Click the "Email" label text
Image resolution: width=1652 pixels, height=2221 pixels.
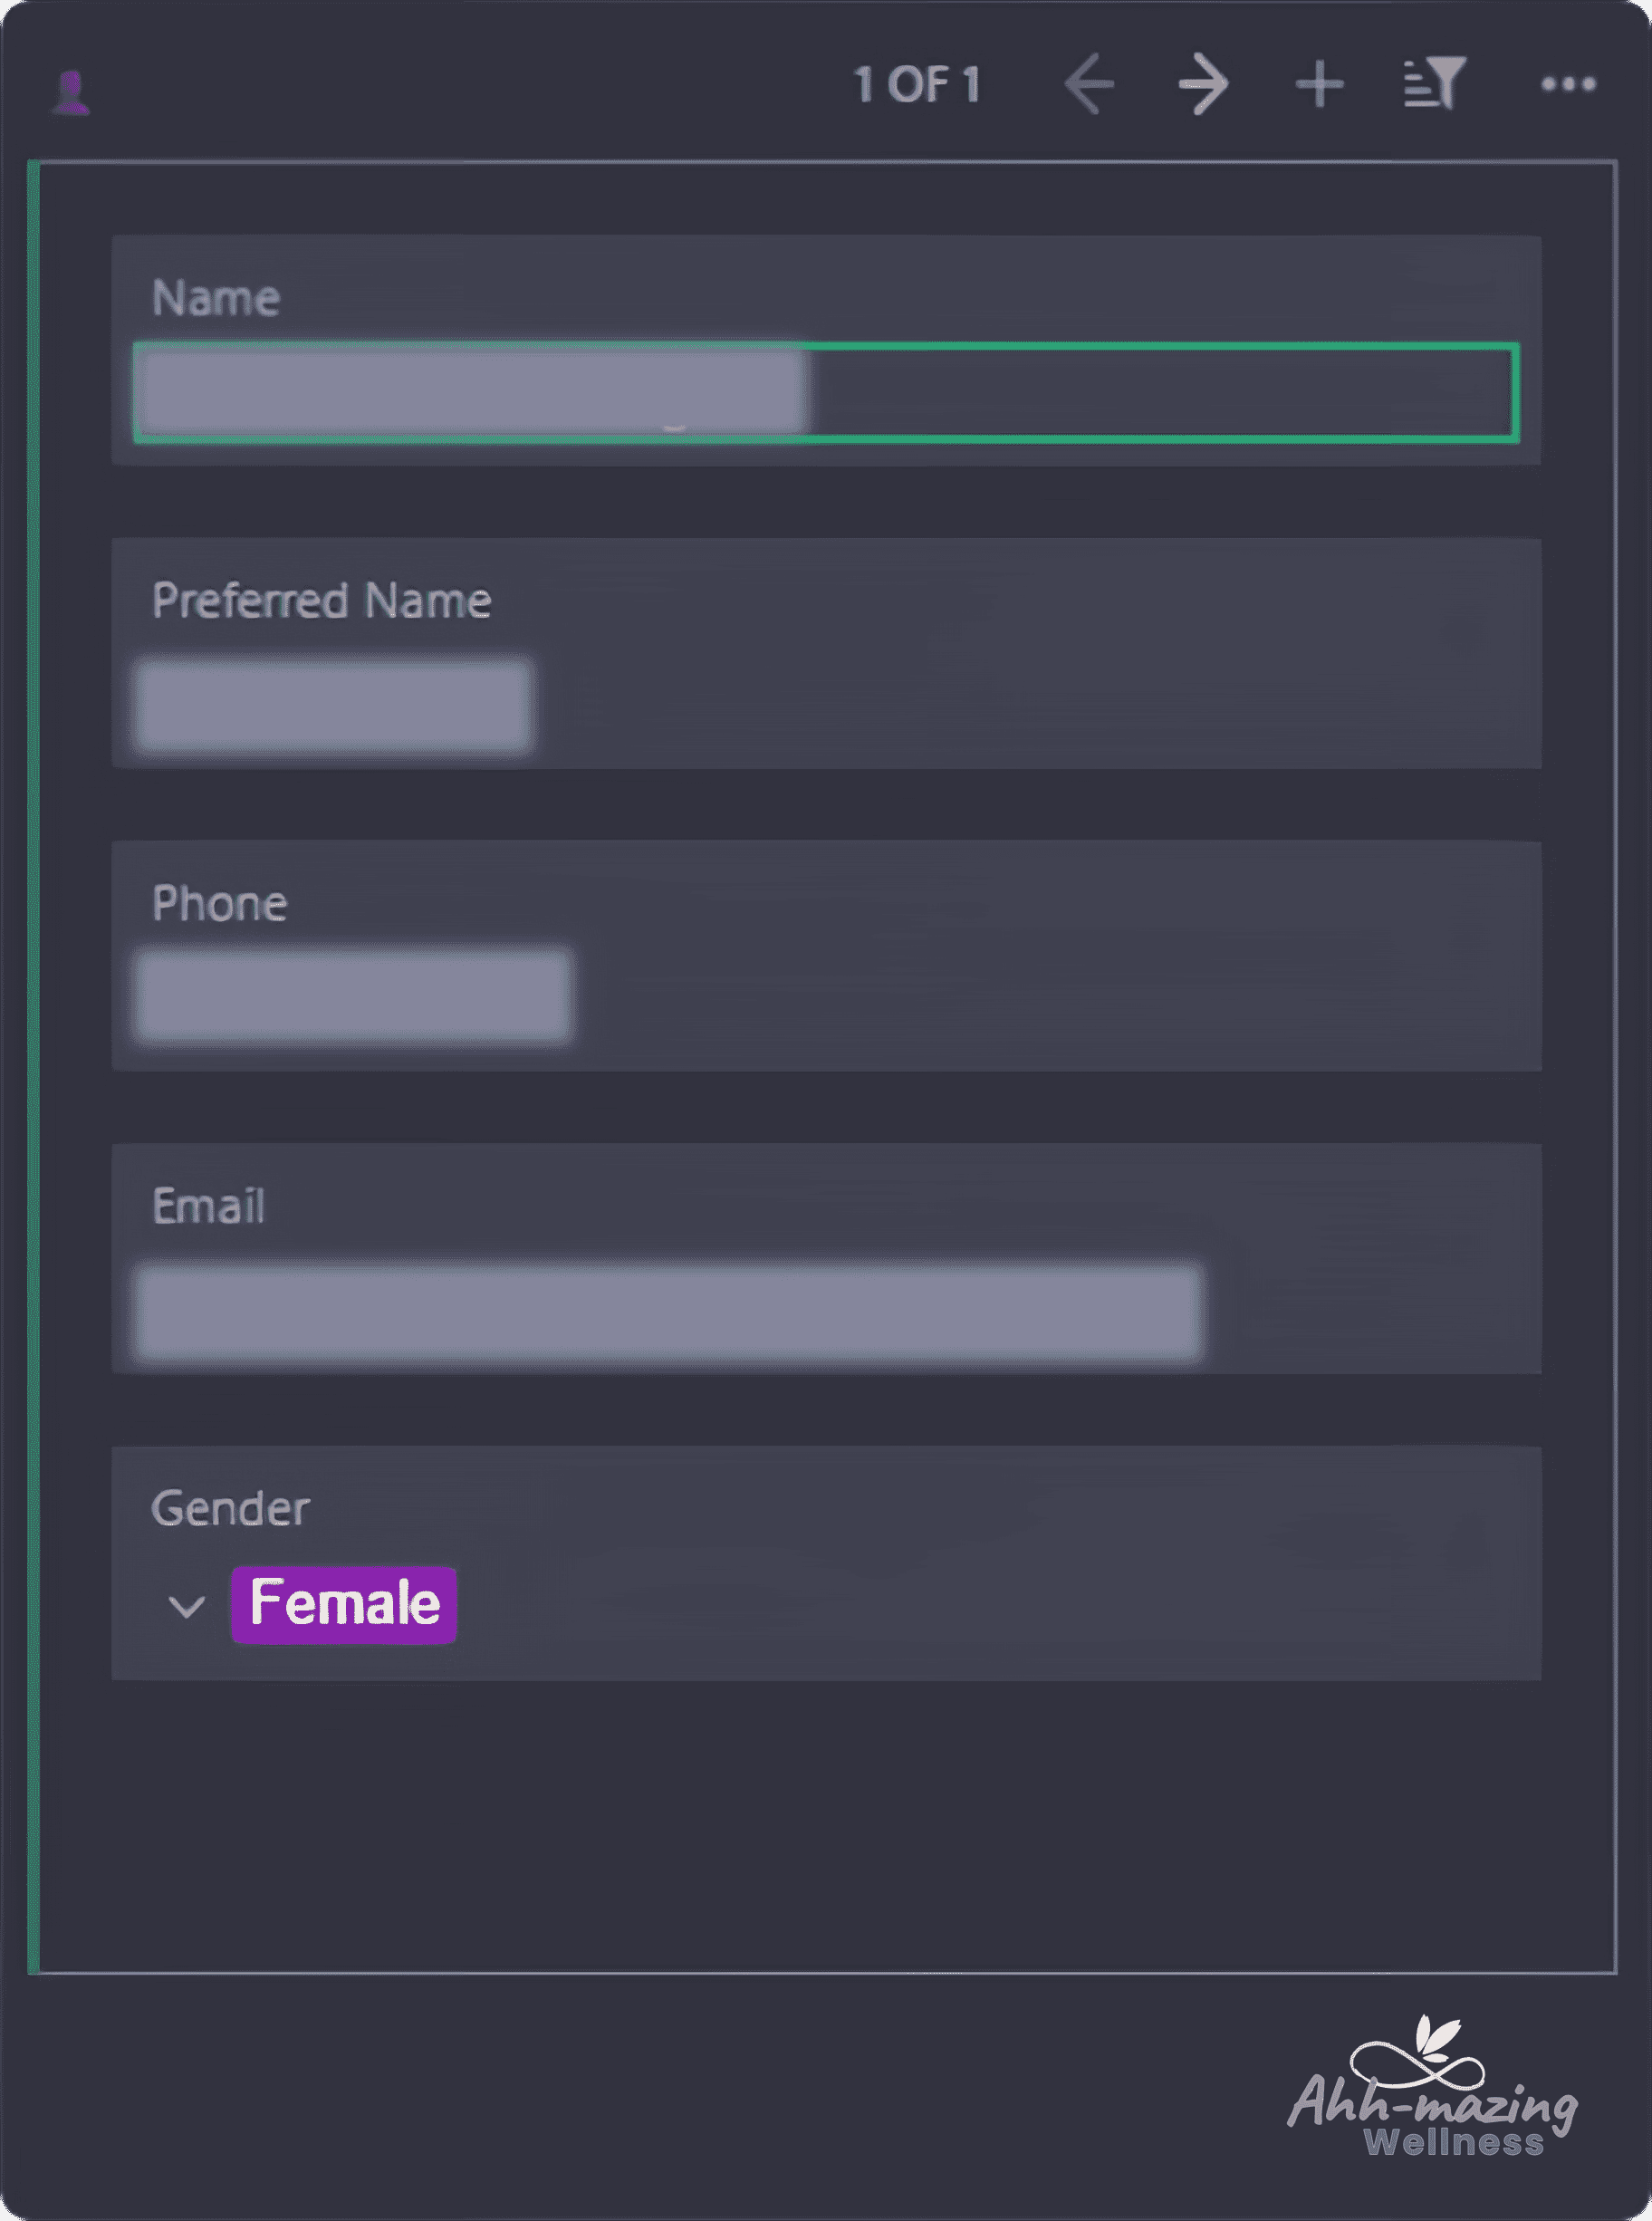coord(208,1206)
